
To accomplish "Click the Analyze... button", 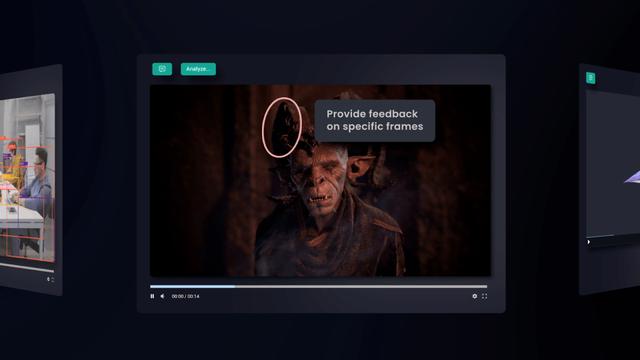I will pyautogui.click(x=198, y=69).
